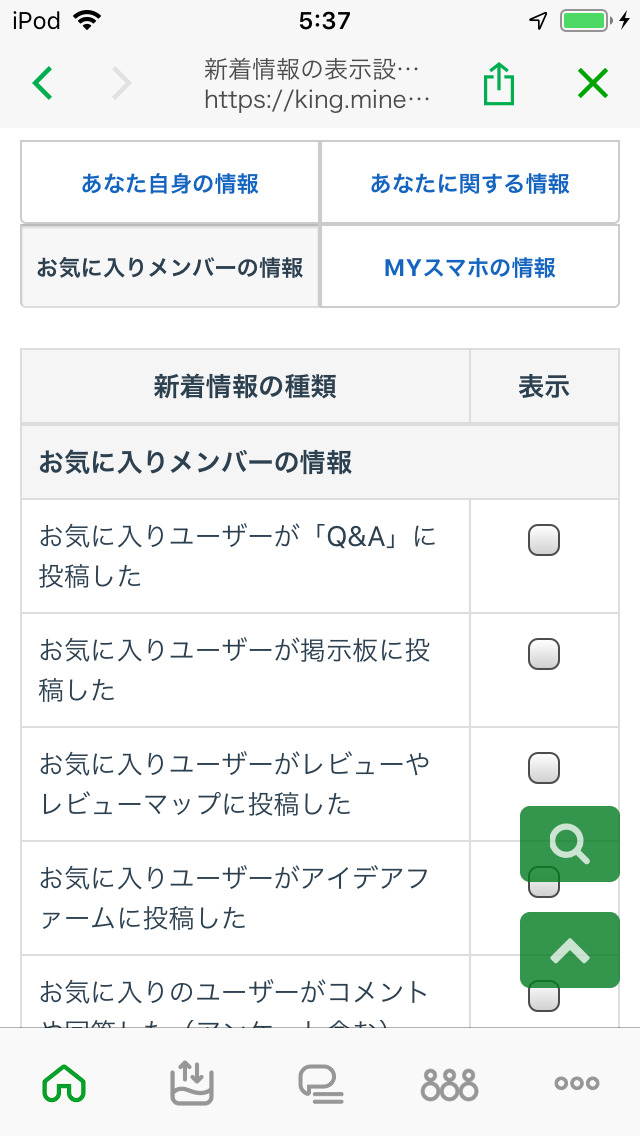Screen dimensions: 640x1136
Task: Open the inbox tray icon in bottom bar
Action: coord(192,1083)
